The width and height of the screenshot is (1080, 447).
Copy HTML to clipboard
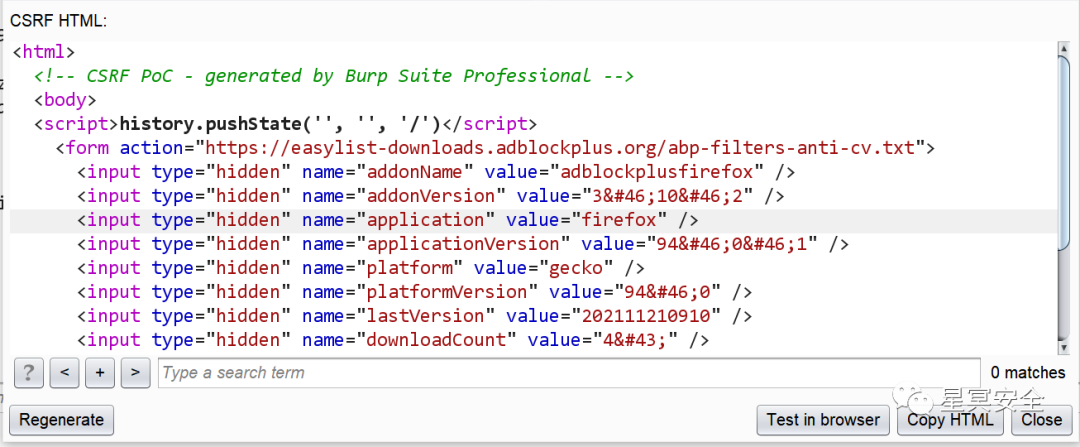point(950,420)
